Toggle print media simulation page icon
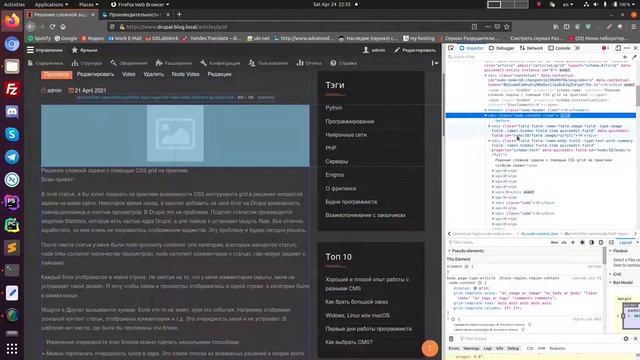This screenshot has height=360, width=640. tap(601, 242)
